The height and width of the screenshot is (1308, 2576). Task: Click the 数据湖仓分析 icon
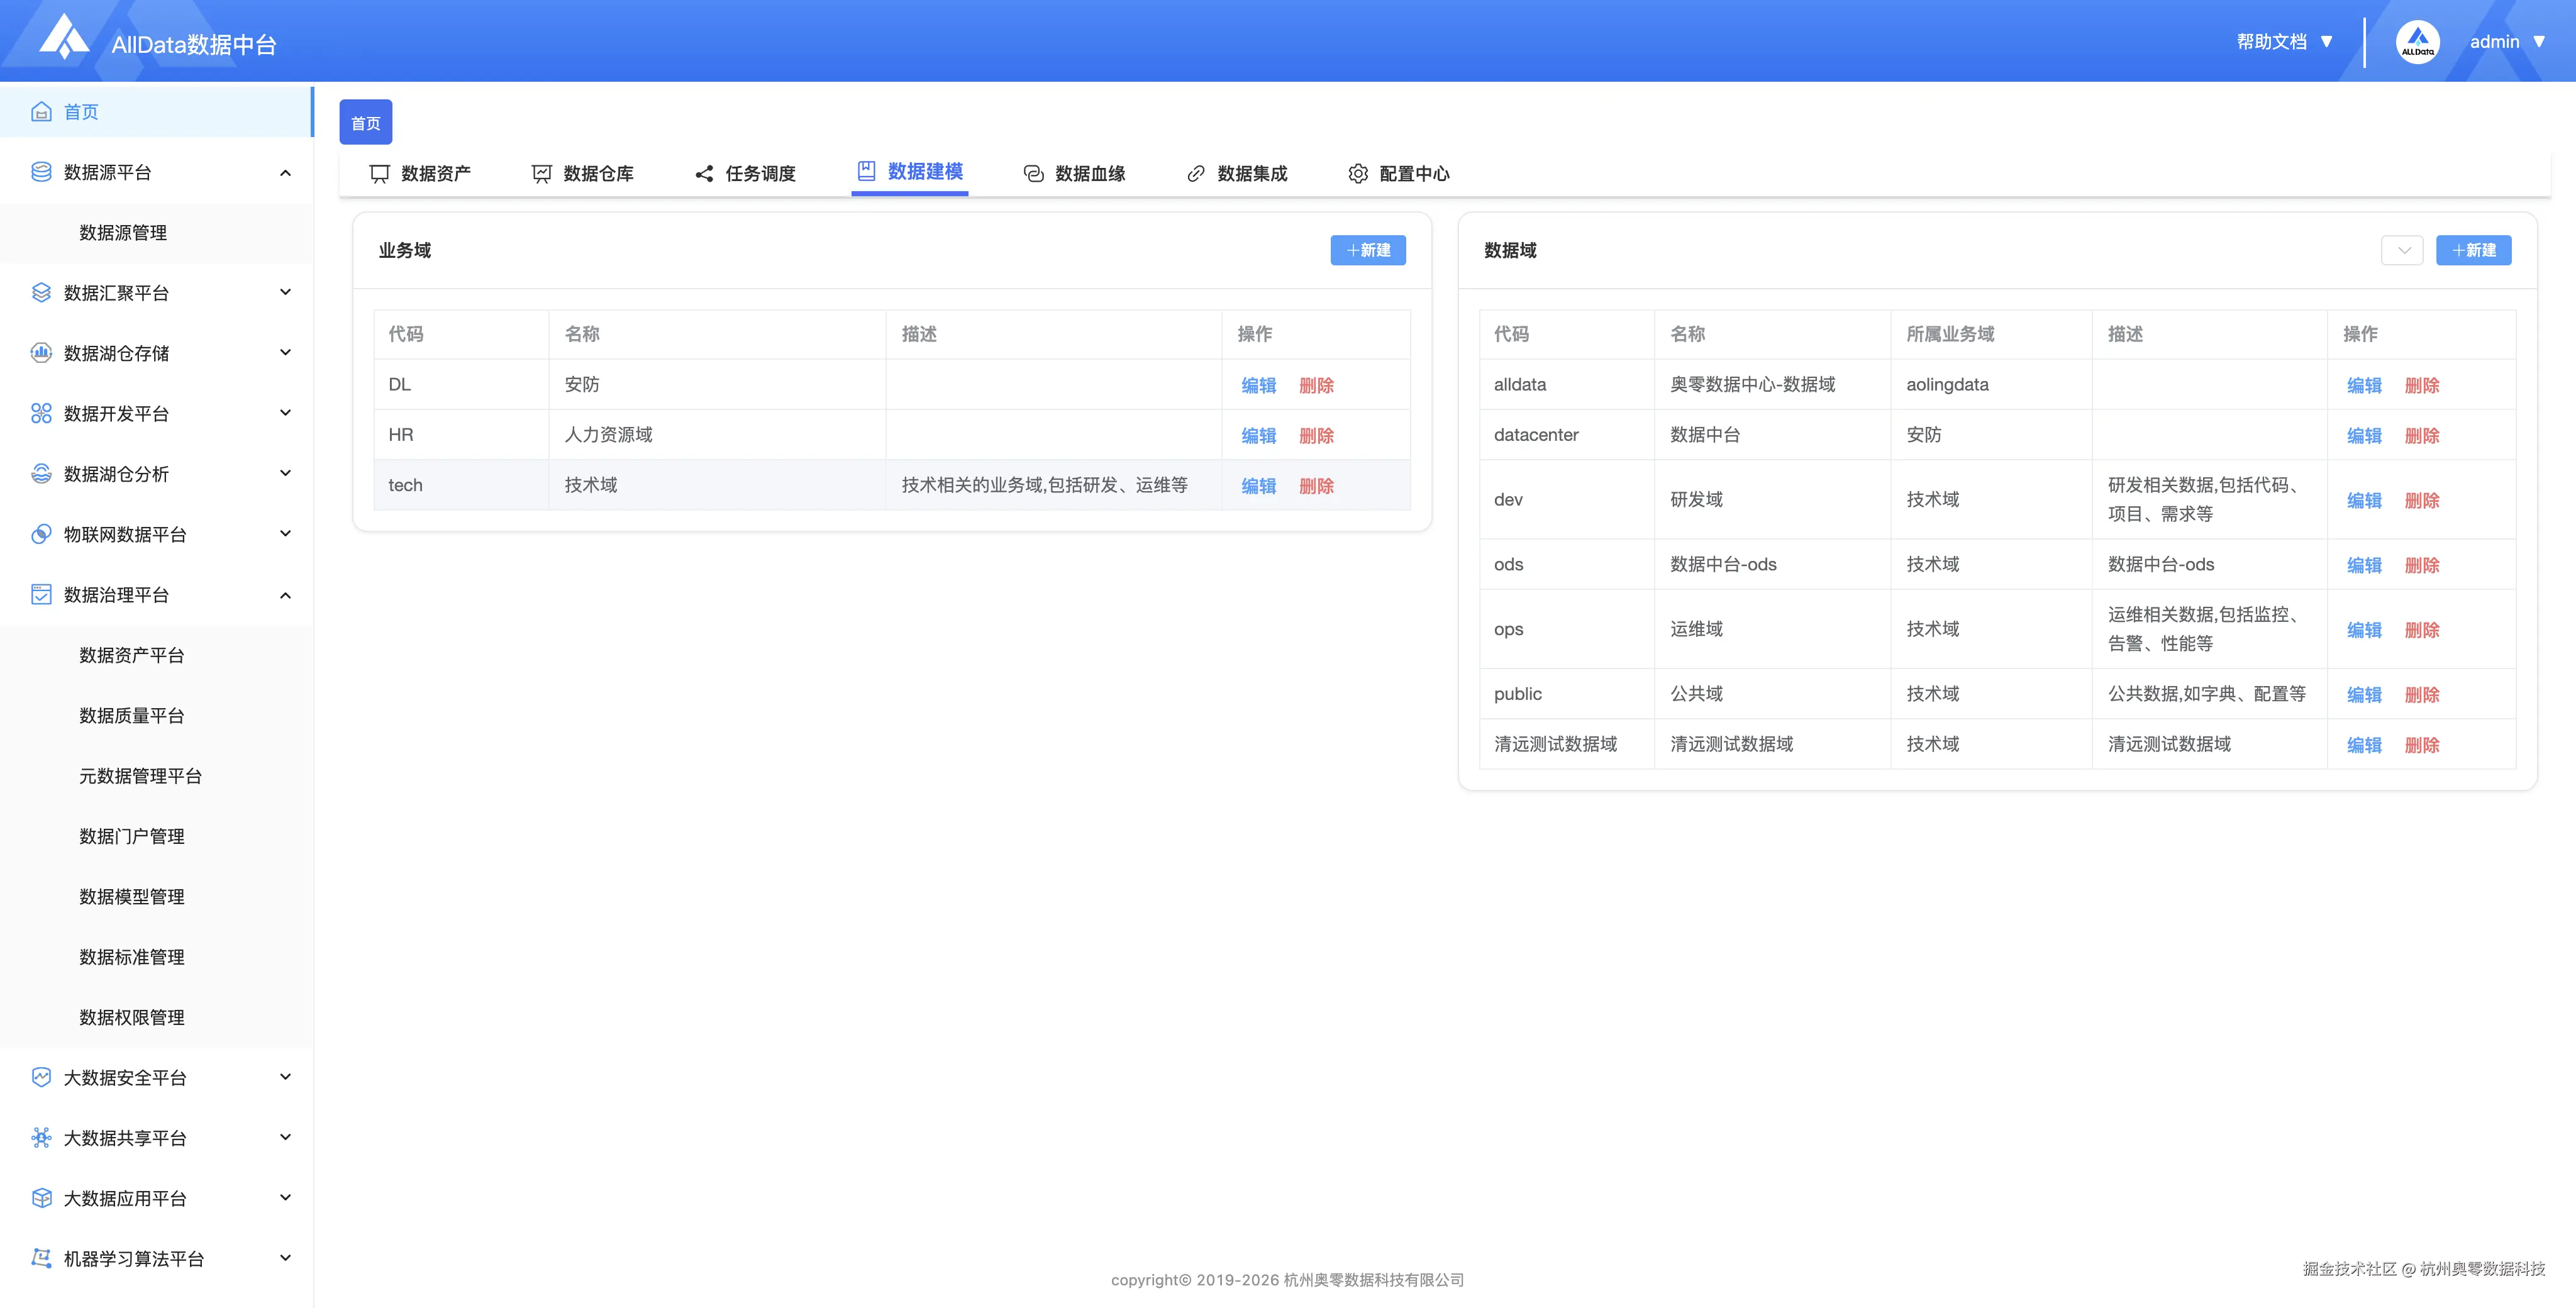[41, 474]
